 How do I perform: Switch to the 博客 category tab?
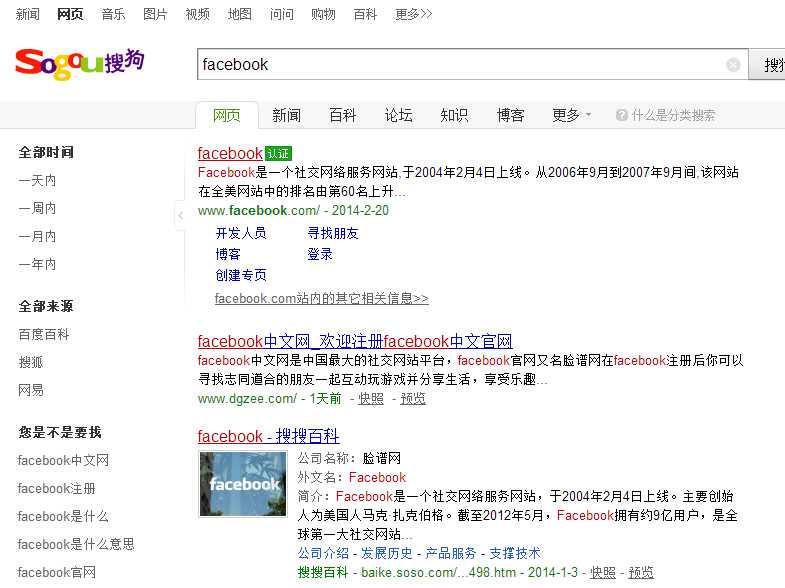click(x=510, y=116)
